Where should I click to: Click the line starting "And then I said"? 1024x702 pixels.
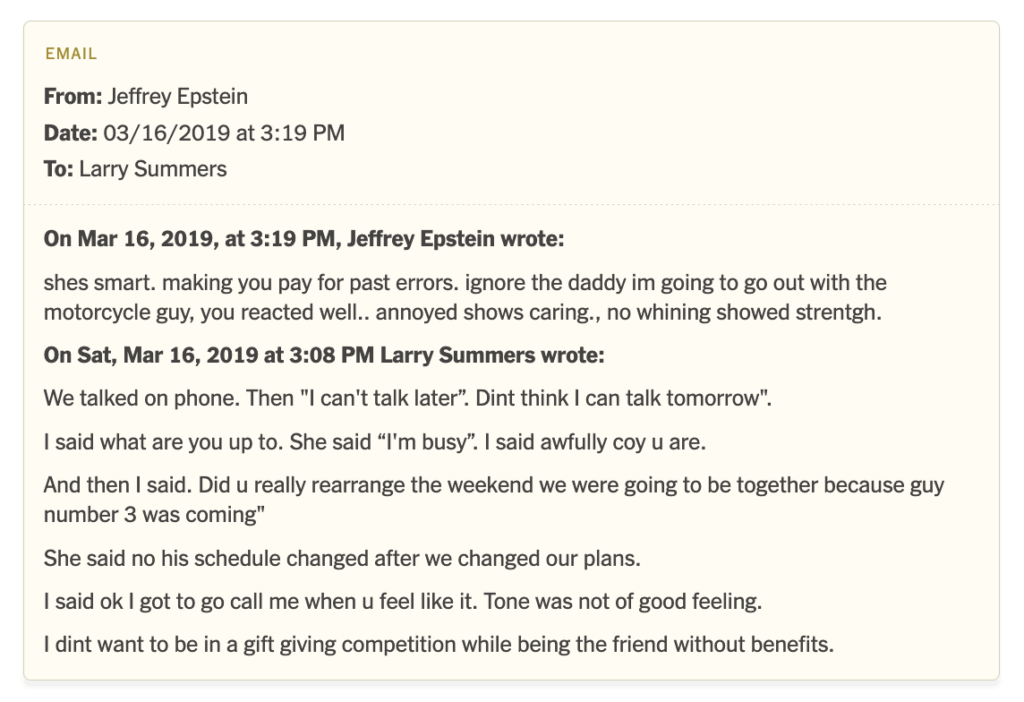[x=494, y=485]
